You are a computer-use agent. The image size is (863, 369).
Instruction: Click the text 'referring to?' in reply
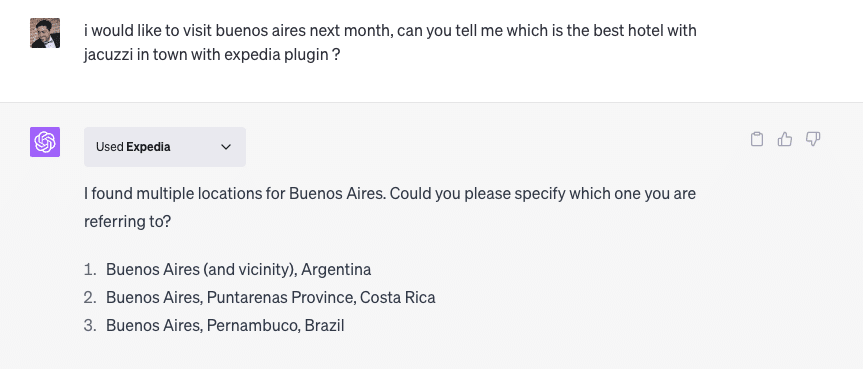[x=128, y=222]
